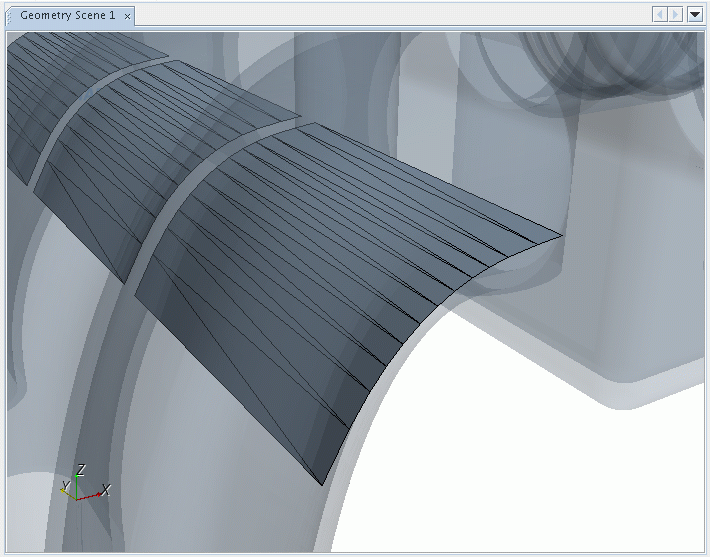
Task: Close the Geometry Scene 1 tab
Action: pyautogui.click(x=127, y=16)
